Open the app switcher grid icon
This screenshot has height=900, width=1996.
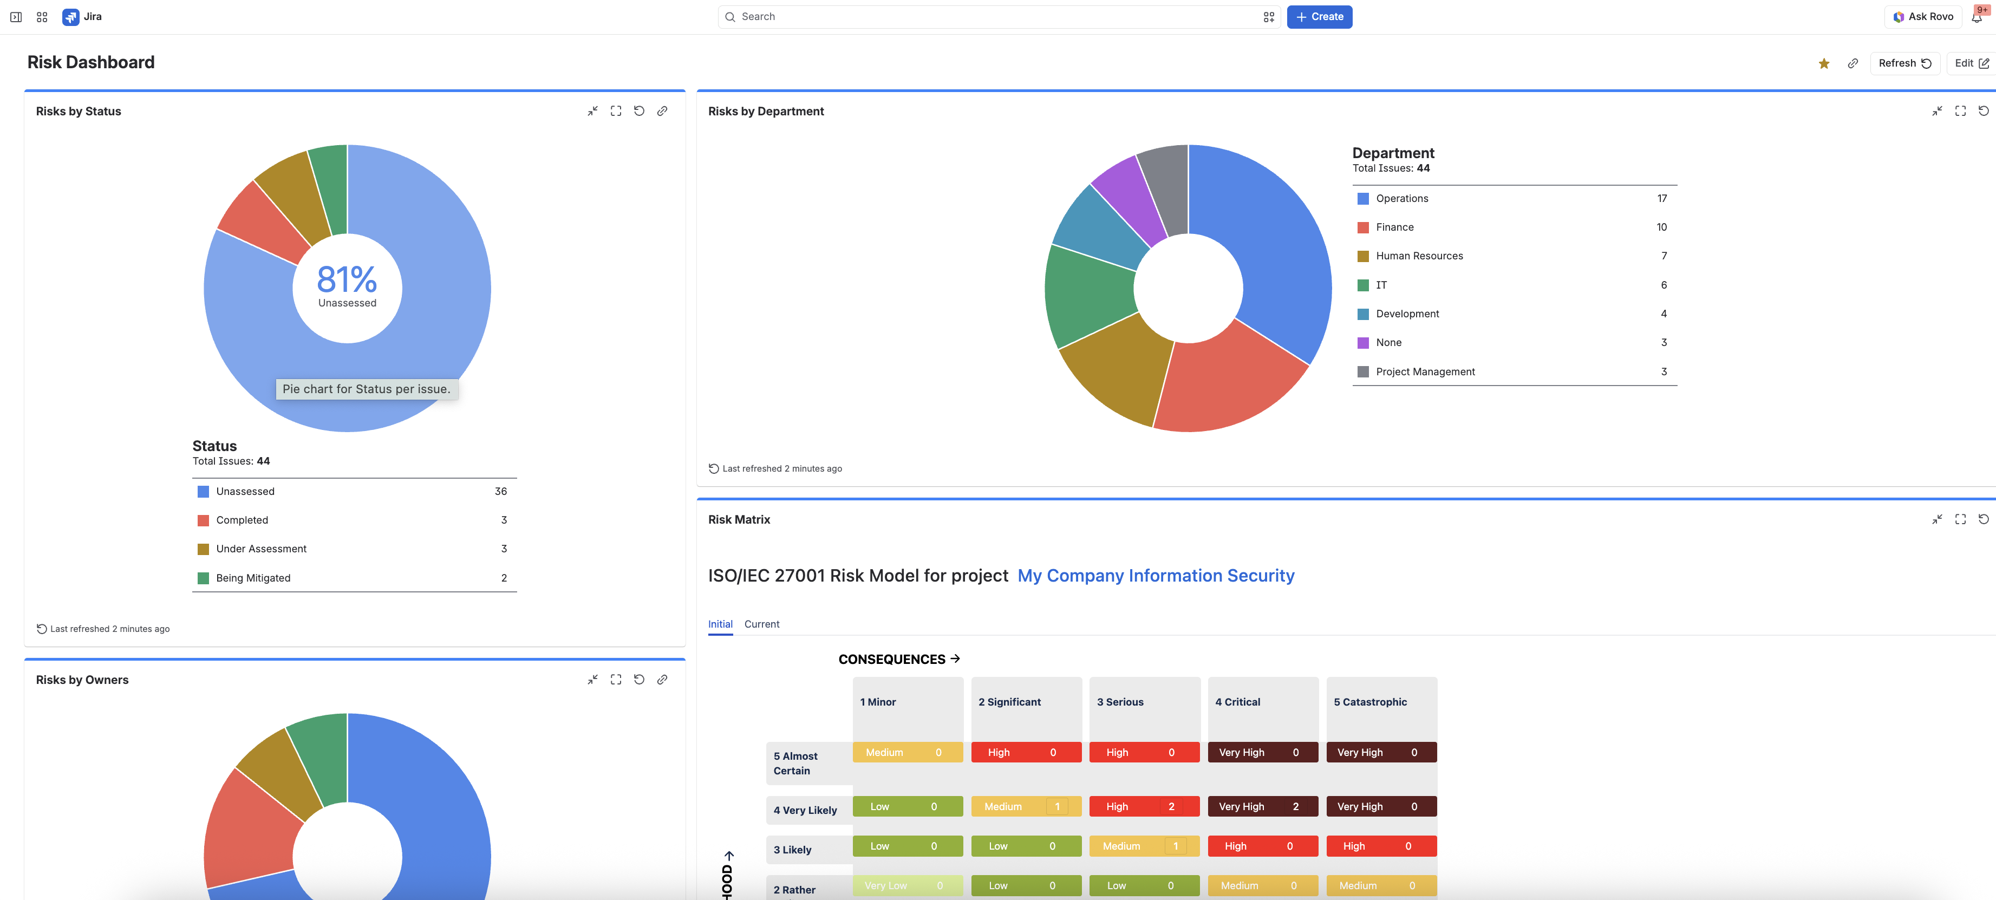pyautogui.click(x=42, y=17)
